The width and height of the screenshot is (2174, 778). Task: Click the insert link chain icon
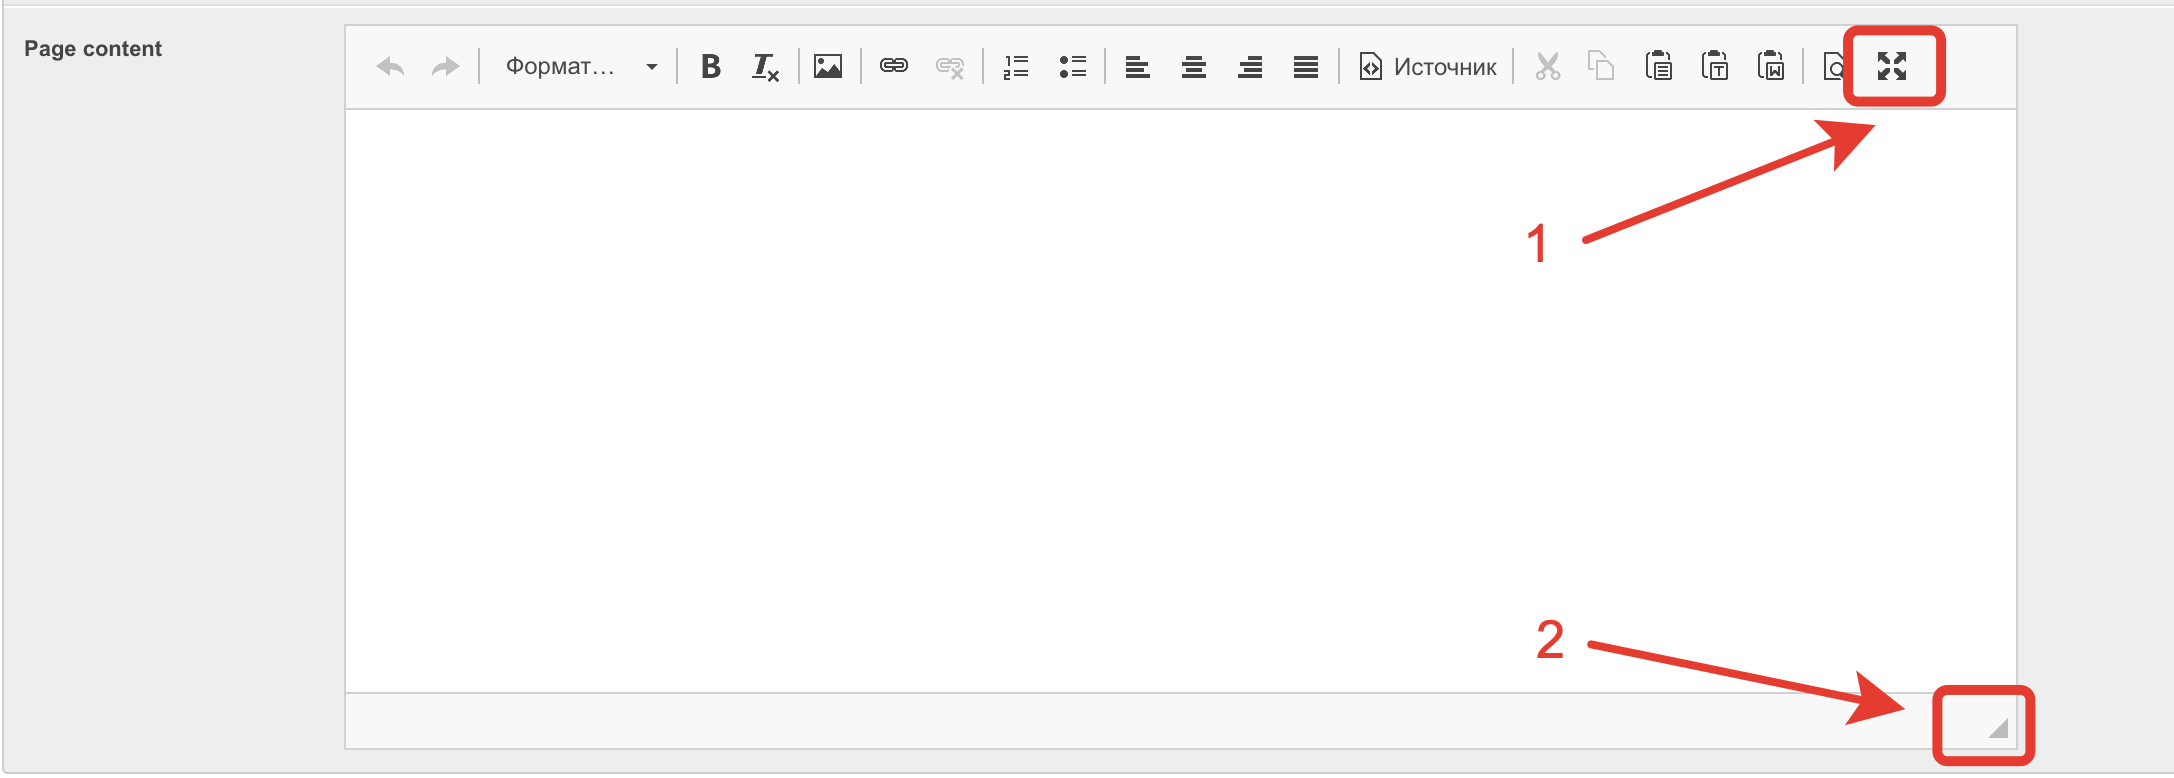(893, 66)
